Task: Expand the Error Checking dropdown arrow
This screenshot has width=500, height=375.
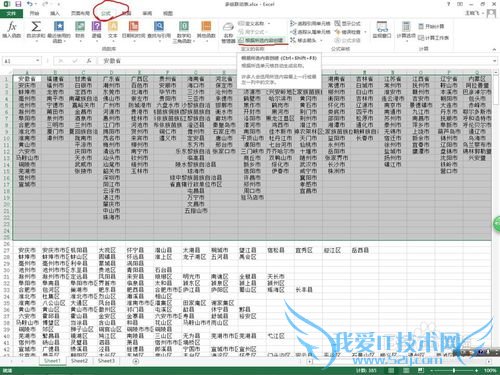Action: [x=365, y=32]
